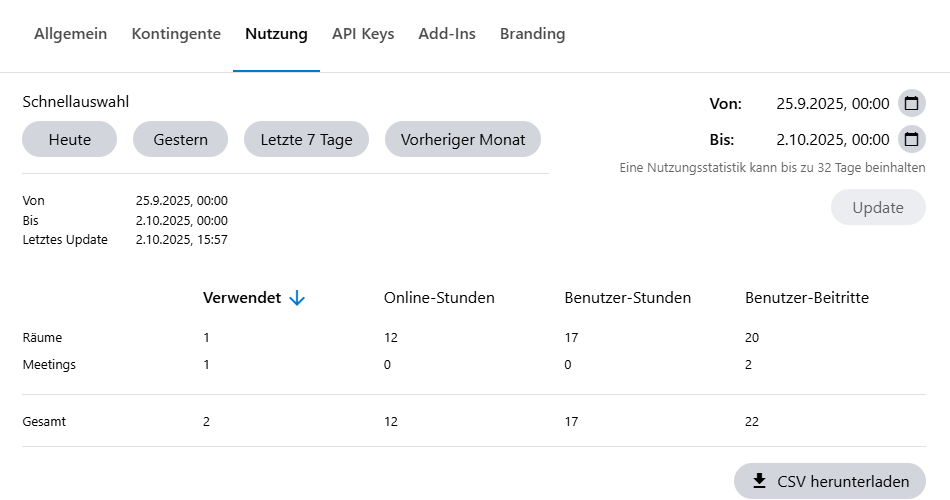
Task: Switch to the Branding tab
Action: click(x=532, y=34)
